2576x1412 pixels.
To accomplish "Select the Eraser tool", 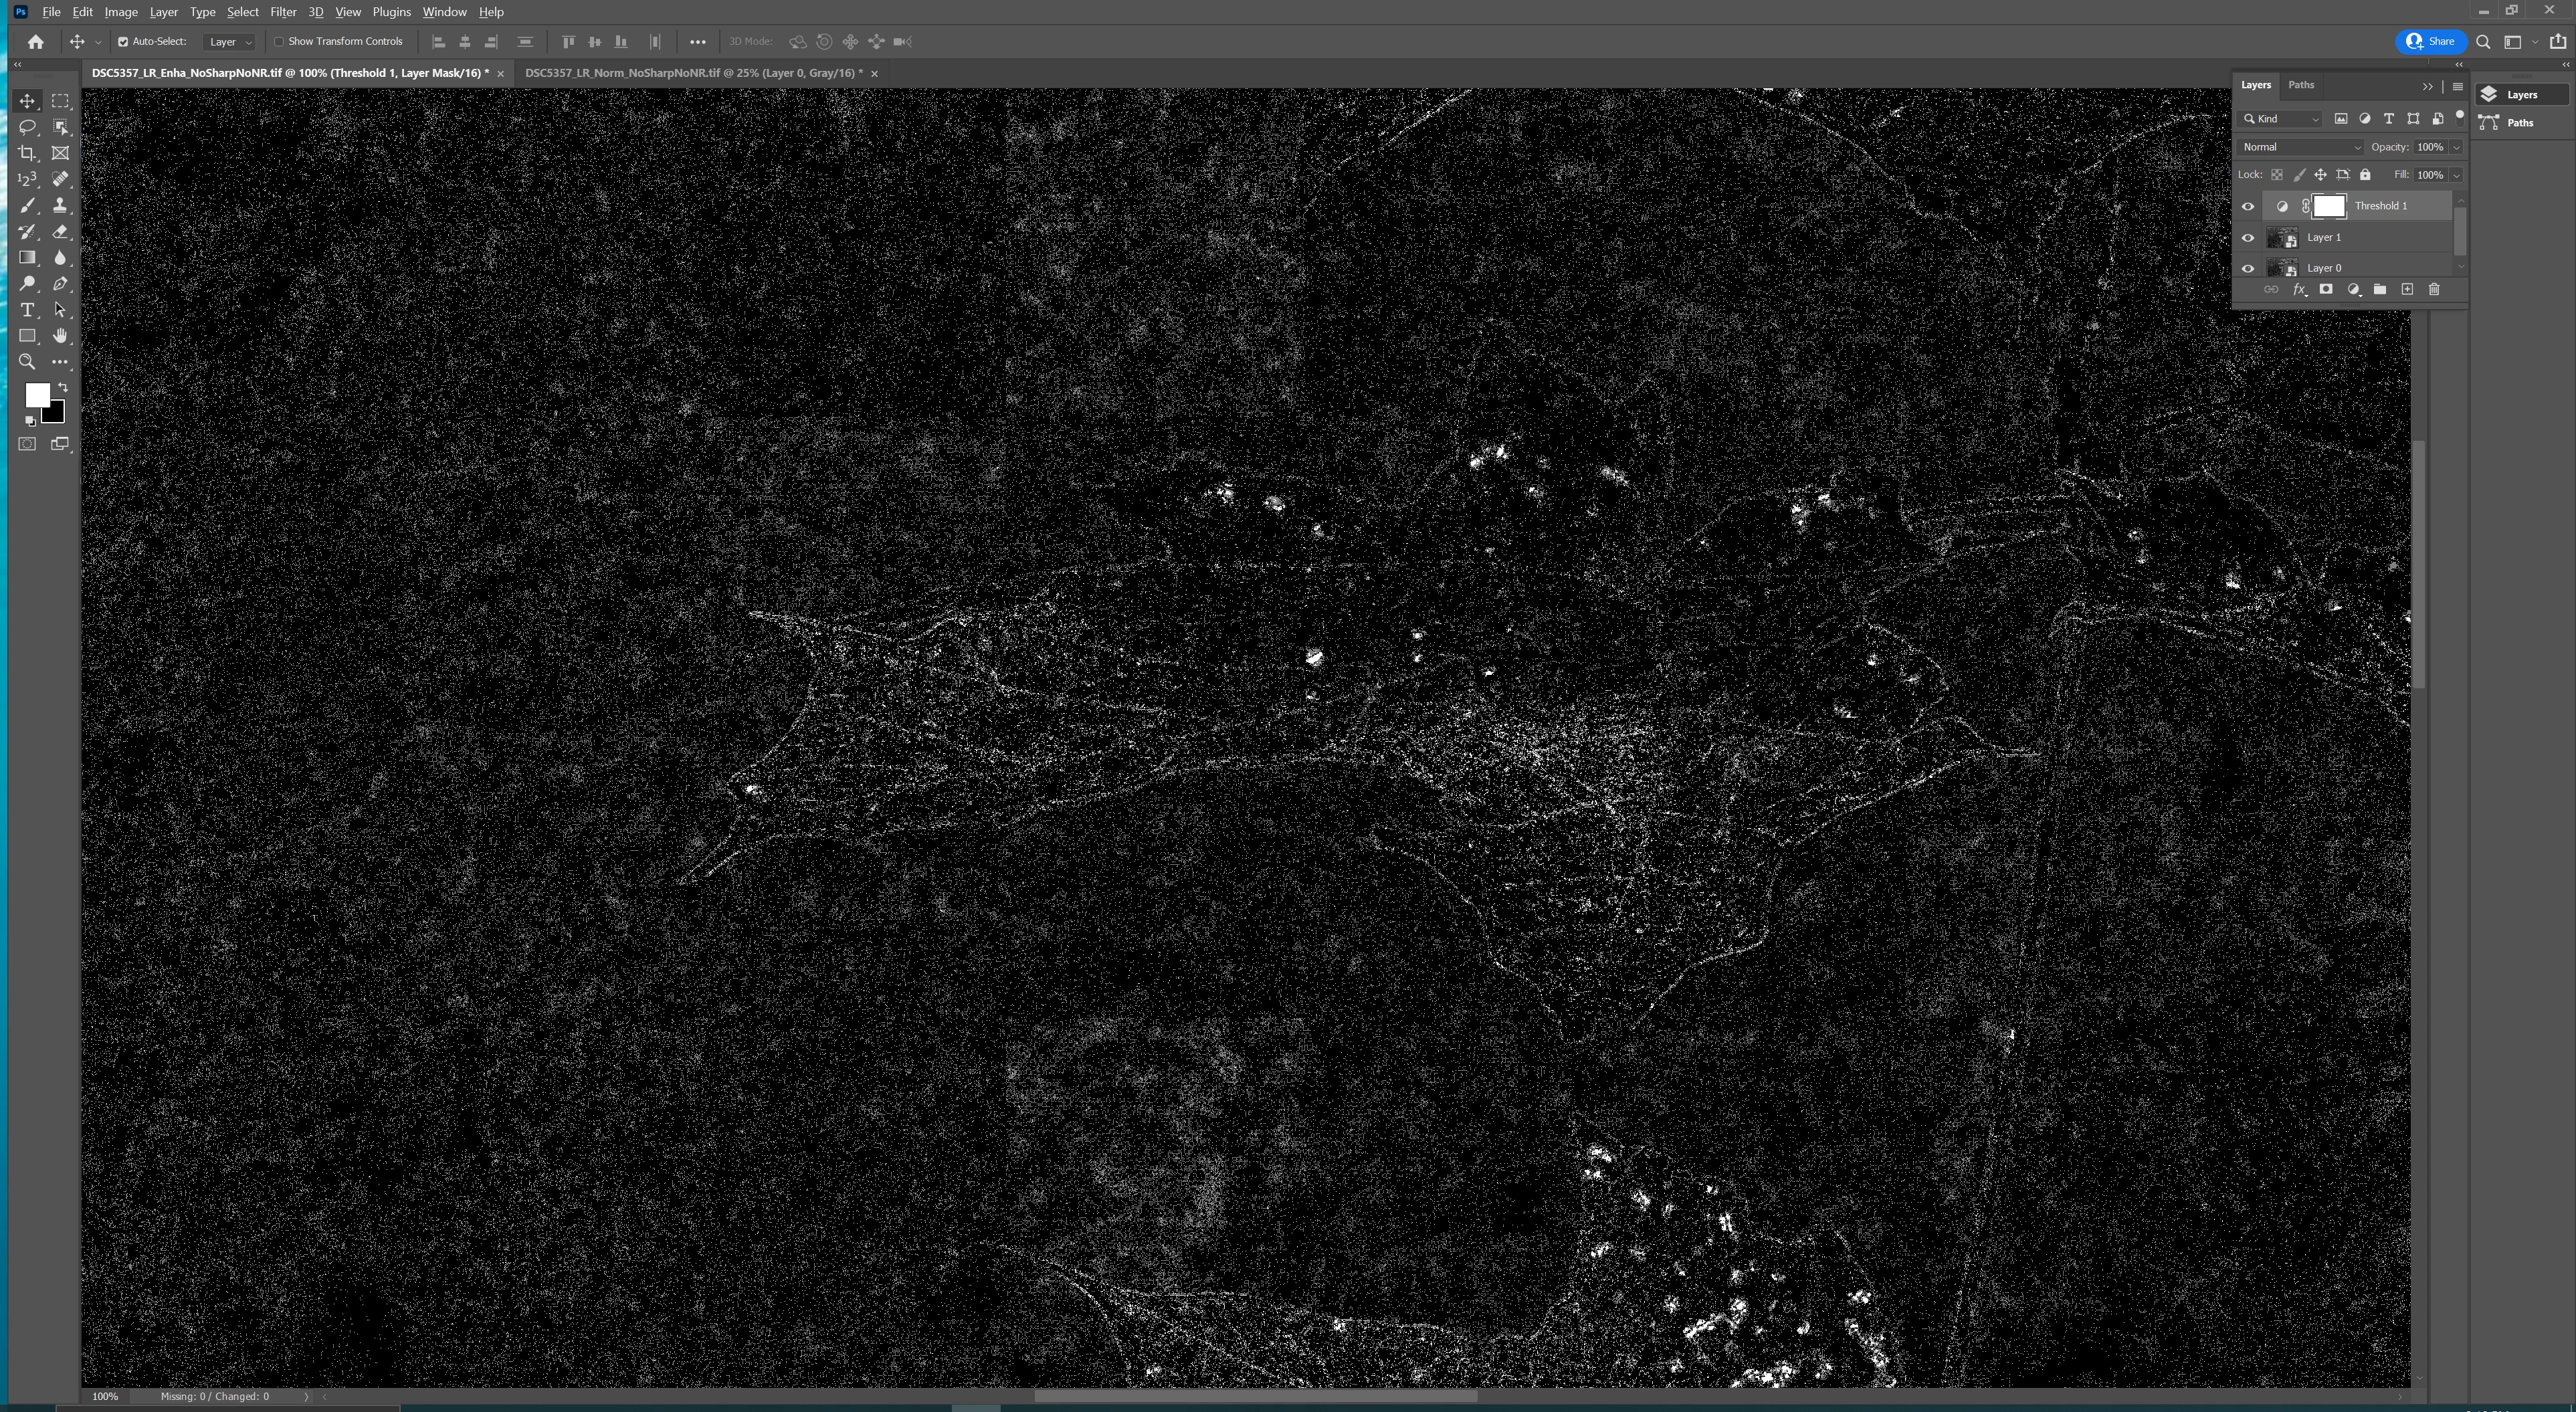I will pos(60,231).
